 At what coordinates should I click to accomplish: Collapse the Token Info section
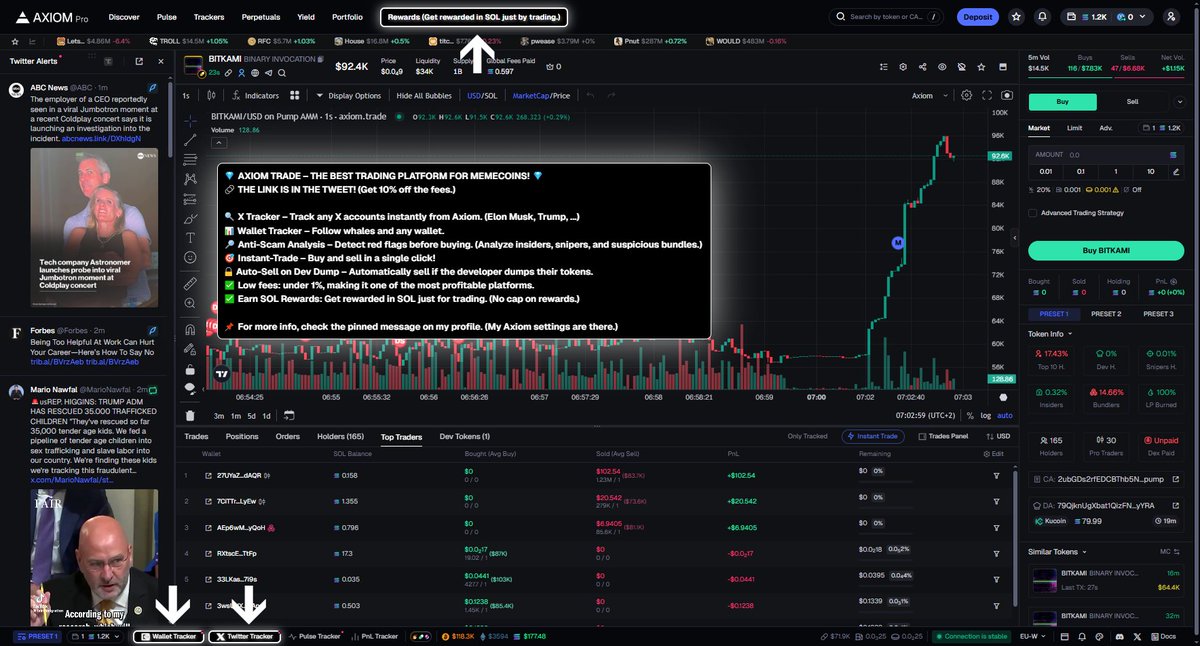pos(1050,334)
